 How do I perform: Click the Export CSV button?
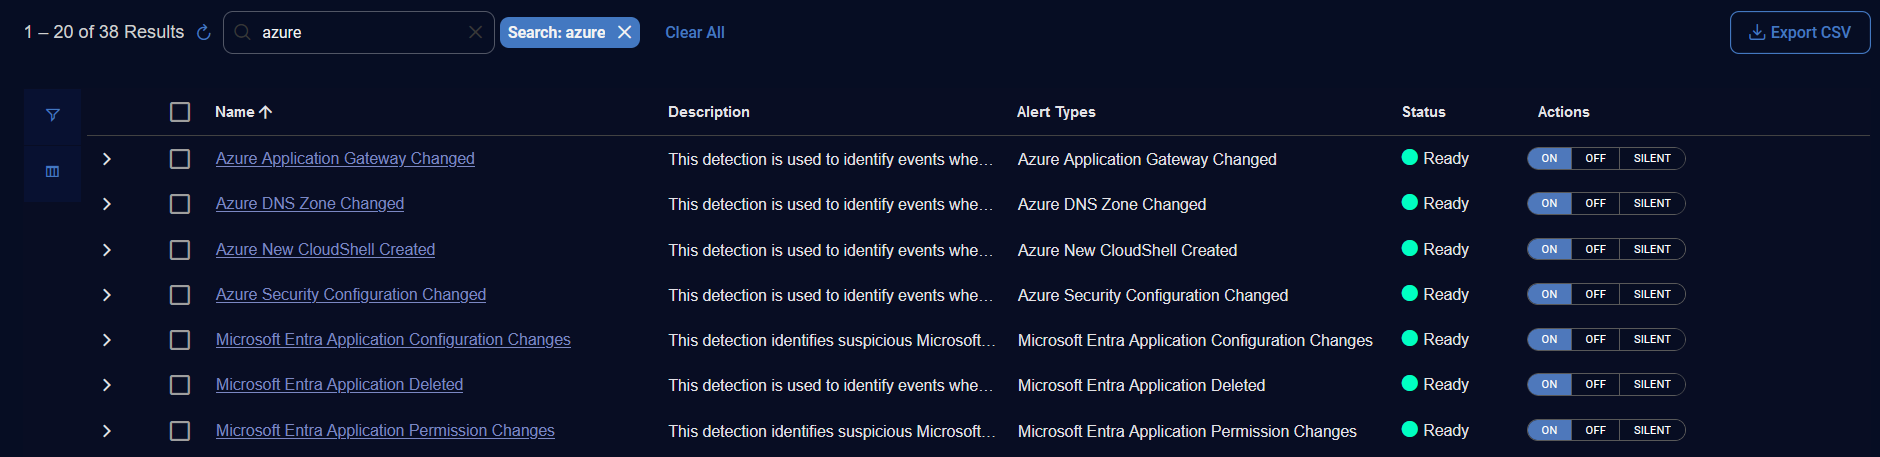pos(1799,33)
